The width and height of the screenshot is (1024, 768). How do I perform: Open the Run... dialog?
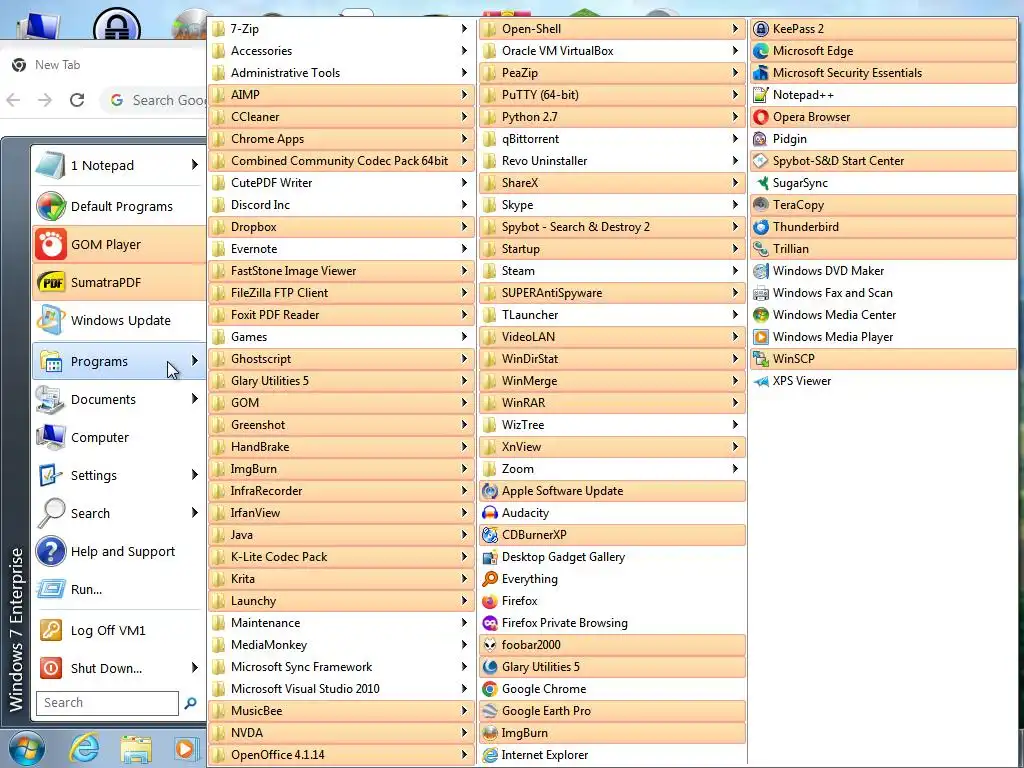118,589
